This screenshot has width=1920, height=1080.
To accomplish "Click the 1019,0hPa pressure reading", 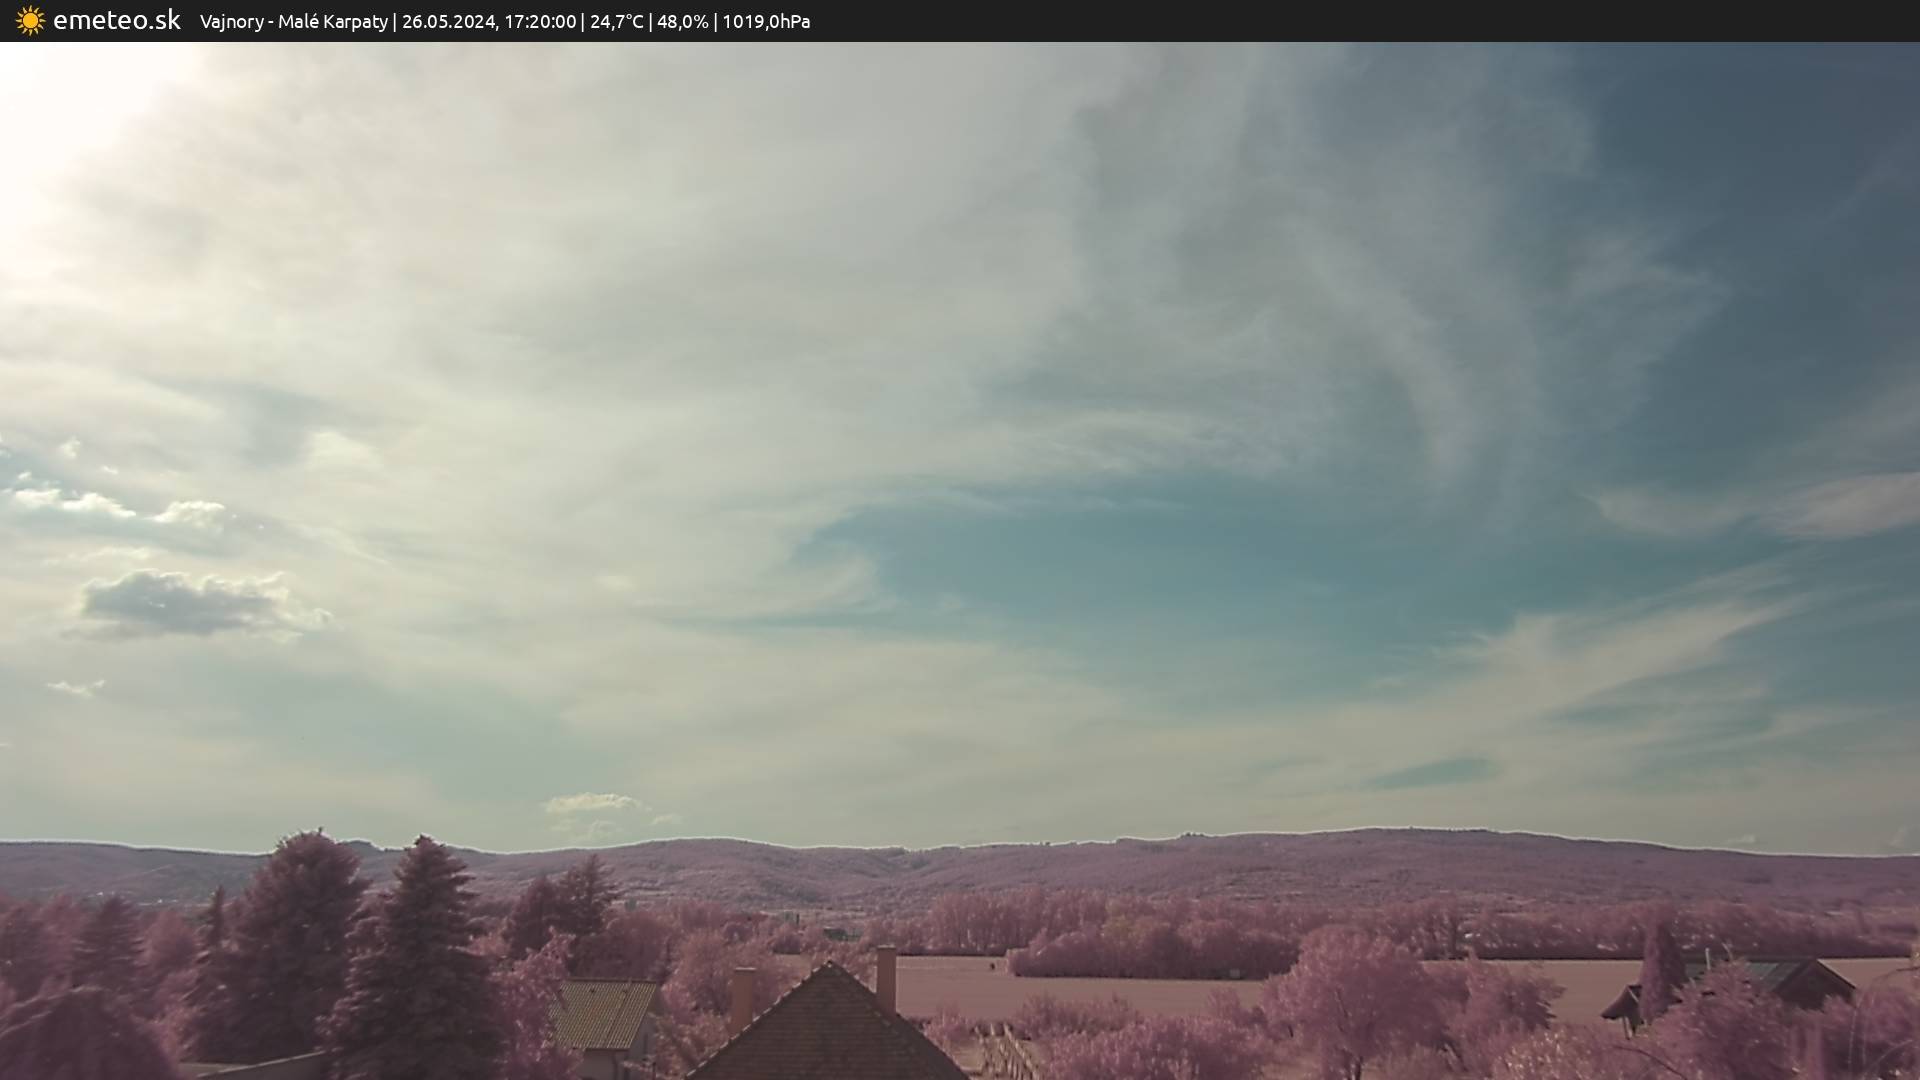I will (766, 21).
